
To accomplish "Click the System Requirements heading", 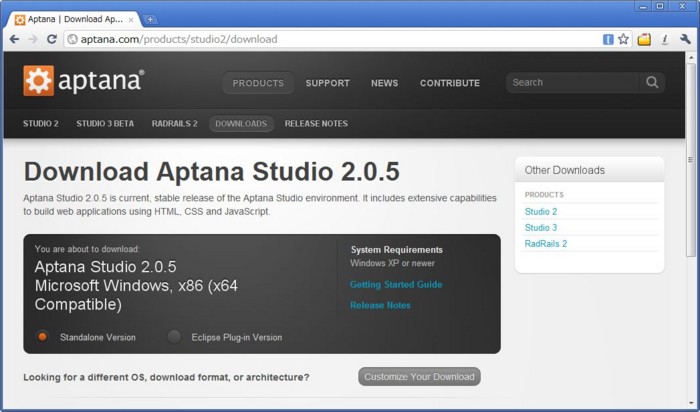I will [396, 250].
